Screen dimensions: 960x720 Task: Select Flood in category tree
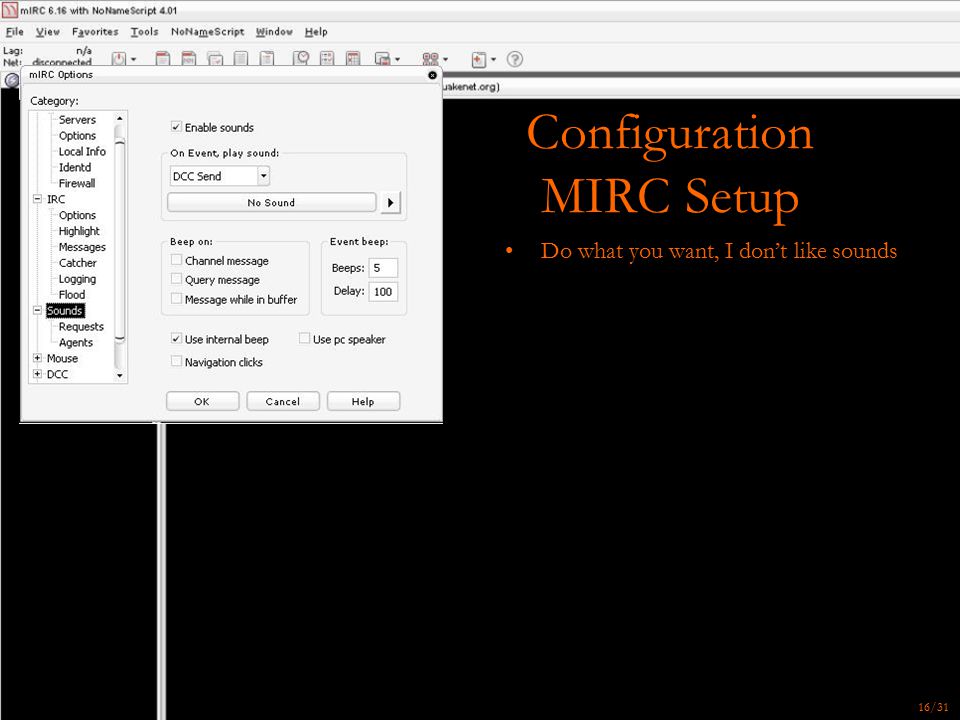[72, 294]
